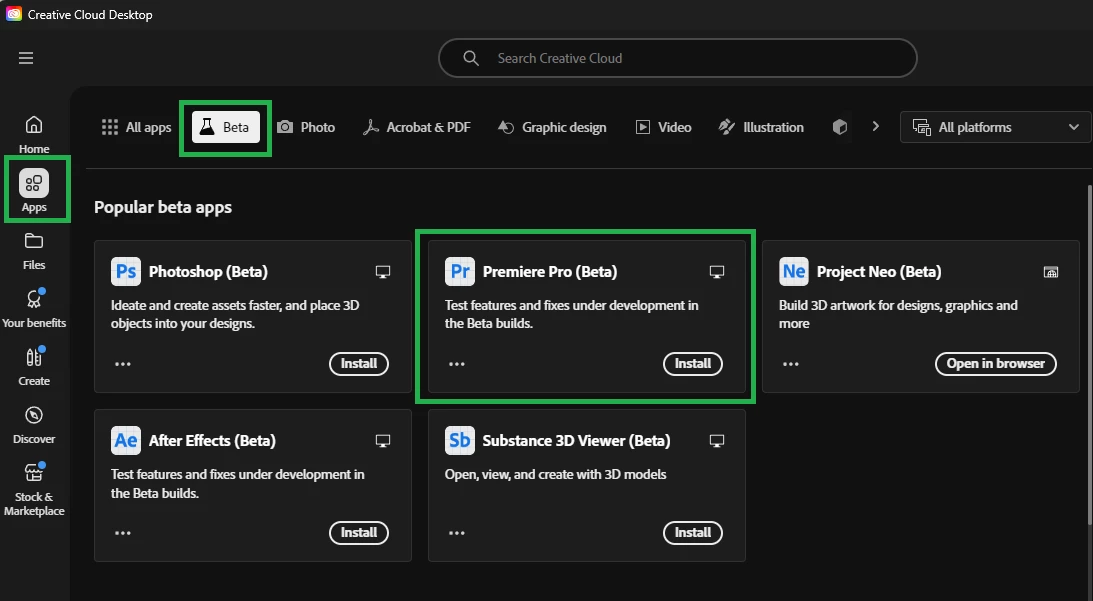Open Apps in the sidebar
1093x601 pixels.
click(x=33, y=190)
